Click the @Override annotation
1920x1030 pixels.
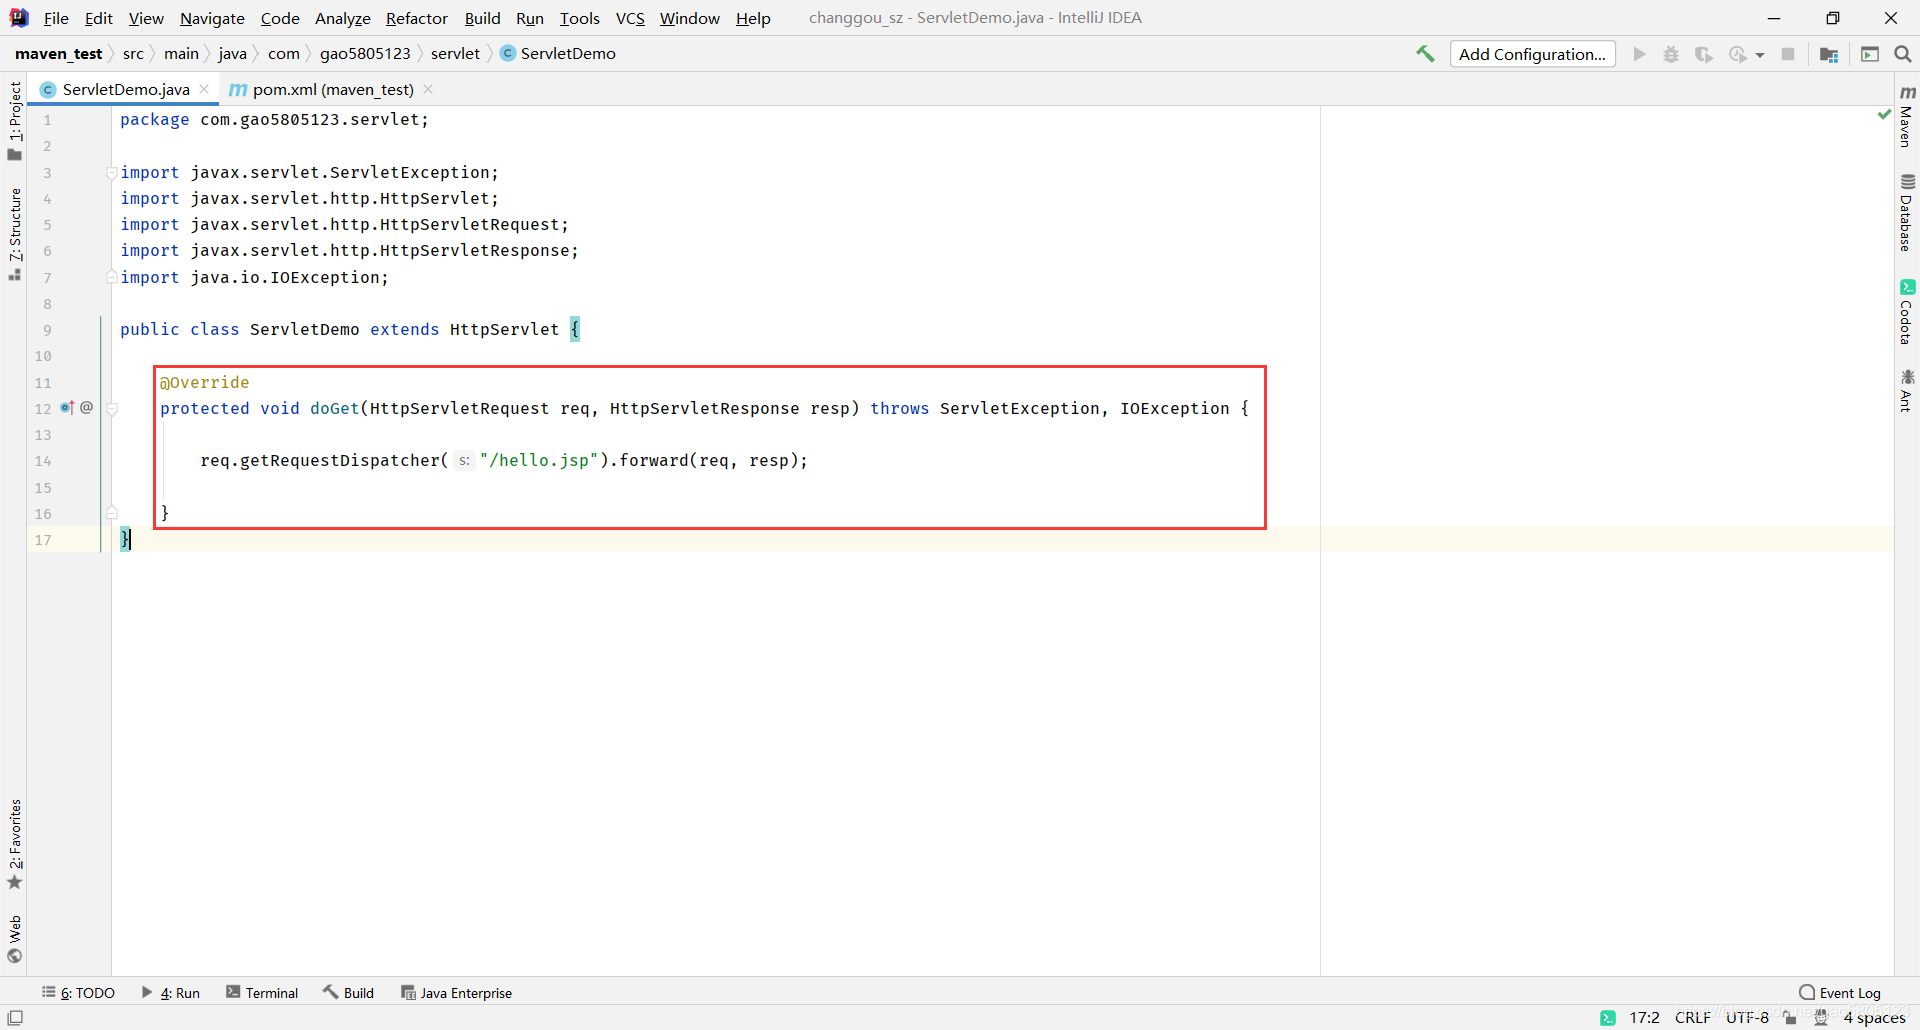click(205, 383)
